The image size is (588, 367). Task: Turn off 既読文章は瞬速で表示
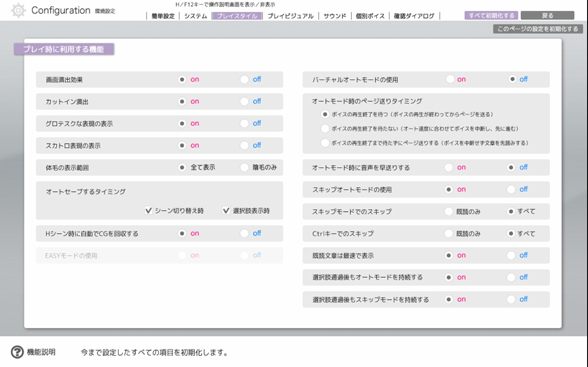[511, 256]
